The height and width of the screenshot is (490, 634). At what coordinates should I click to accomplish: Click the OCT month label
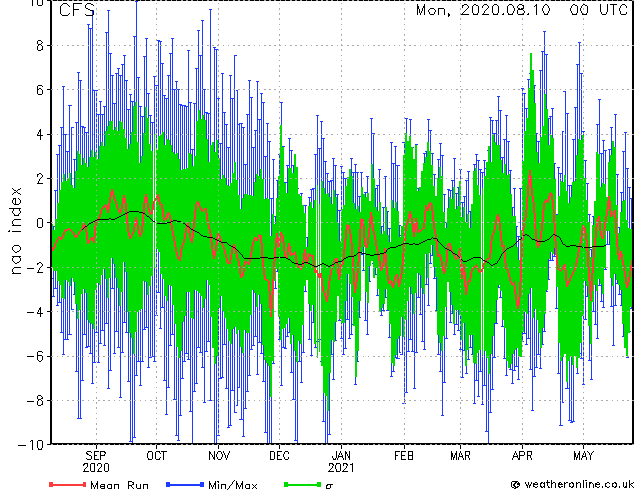coord(156,456)
